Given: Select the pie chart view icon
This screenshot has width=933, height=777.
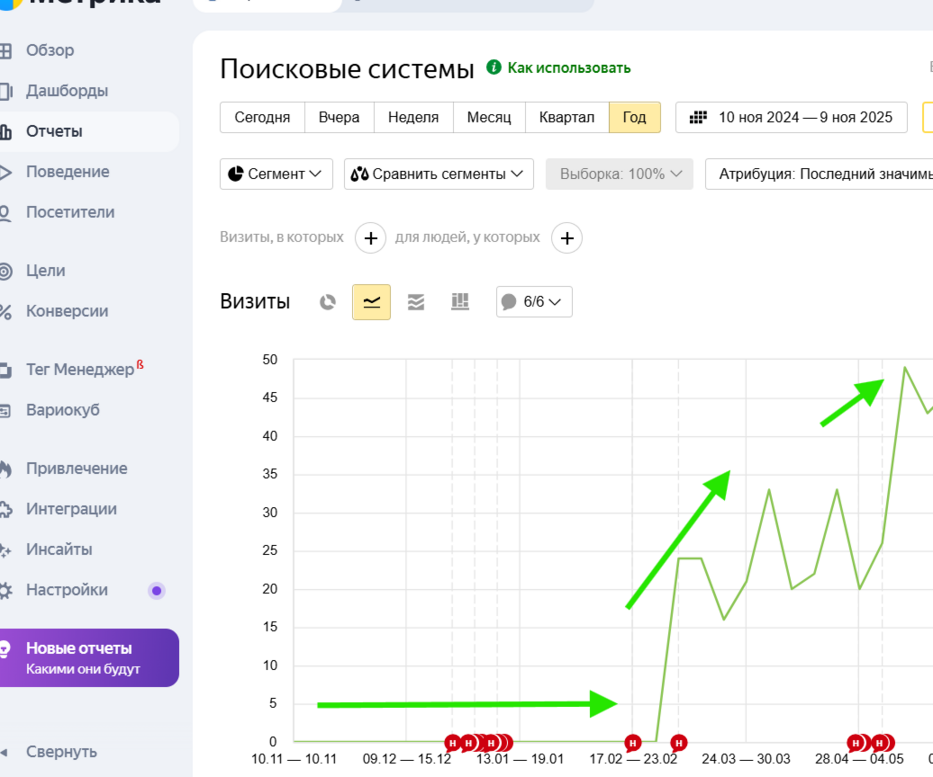Looking at the screenshot, I should tap(328, 302).
